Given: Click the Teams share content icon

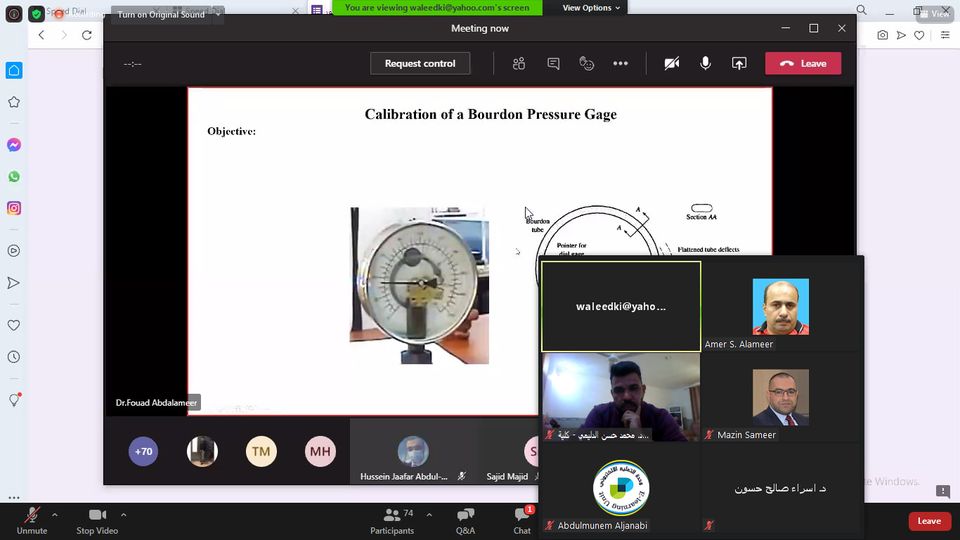Looking at the screenshot, I should (739, 63).
